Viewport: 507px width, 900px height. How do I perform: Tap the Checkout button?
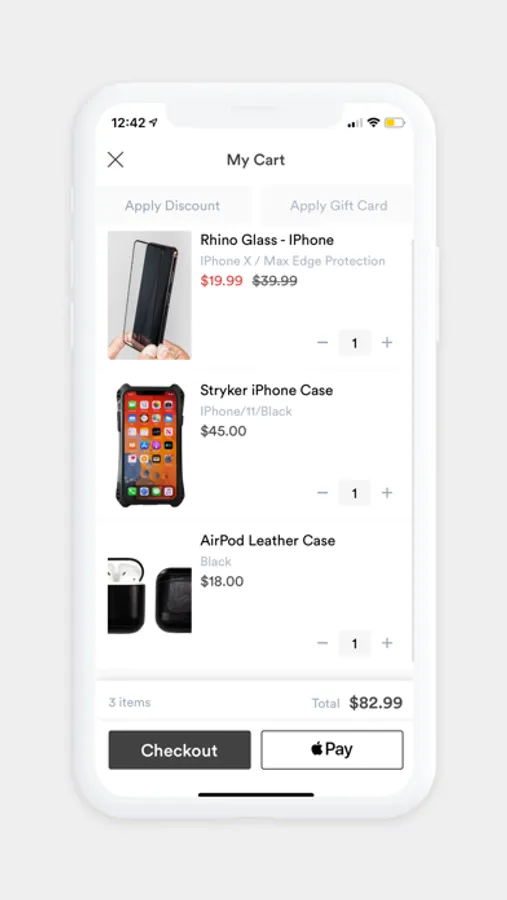pos(180,750)
